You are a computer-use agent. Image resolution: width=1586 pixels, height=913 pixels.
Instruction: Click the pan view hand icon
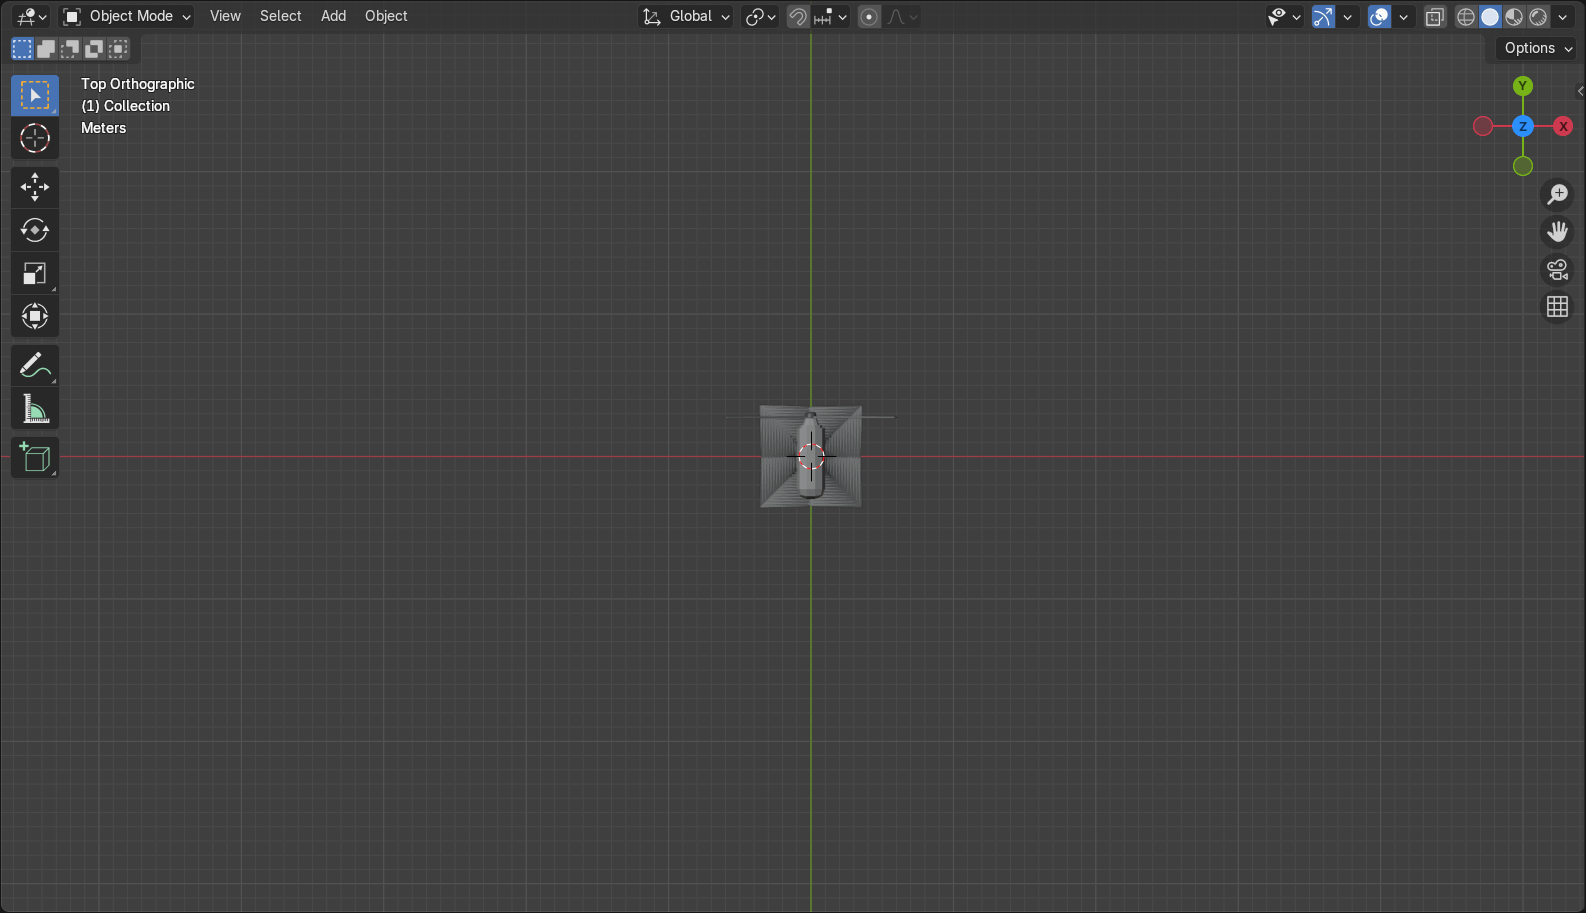[1558, 232]
